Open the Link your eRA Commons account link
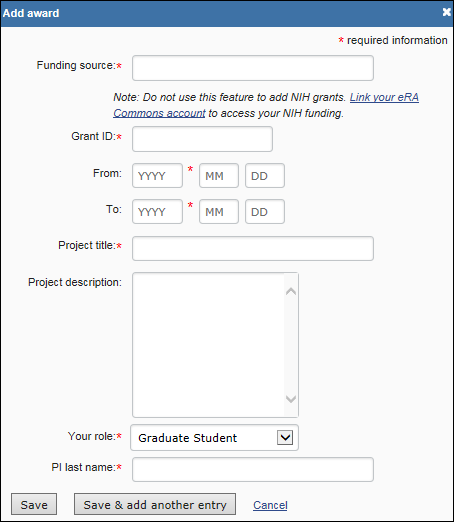 click(x=384, y=97)
